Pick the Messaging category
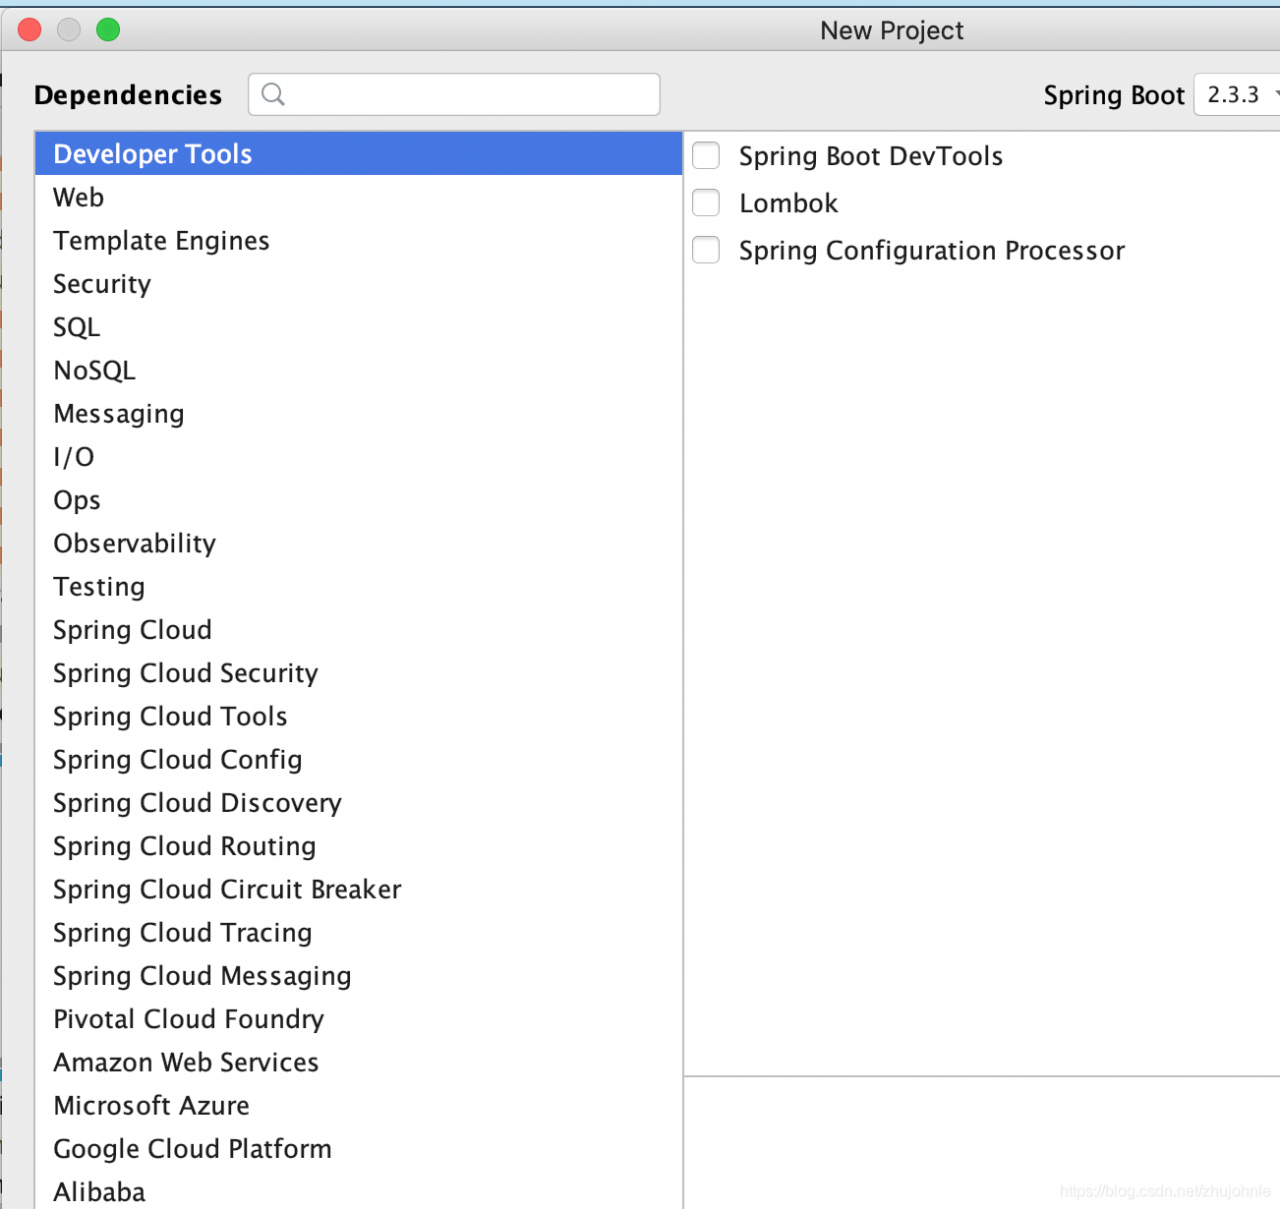1280x1209 pixels. coord(359,414)
